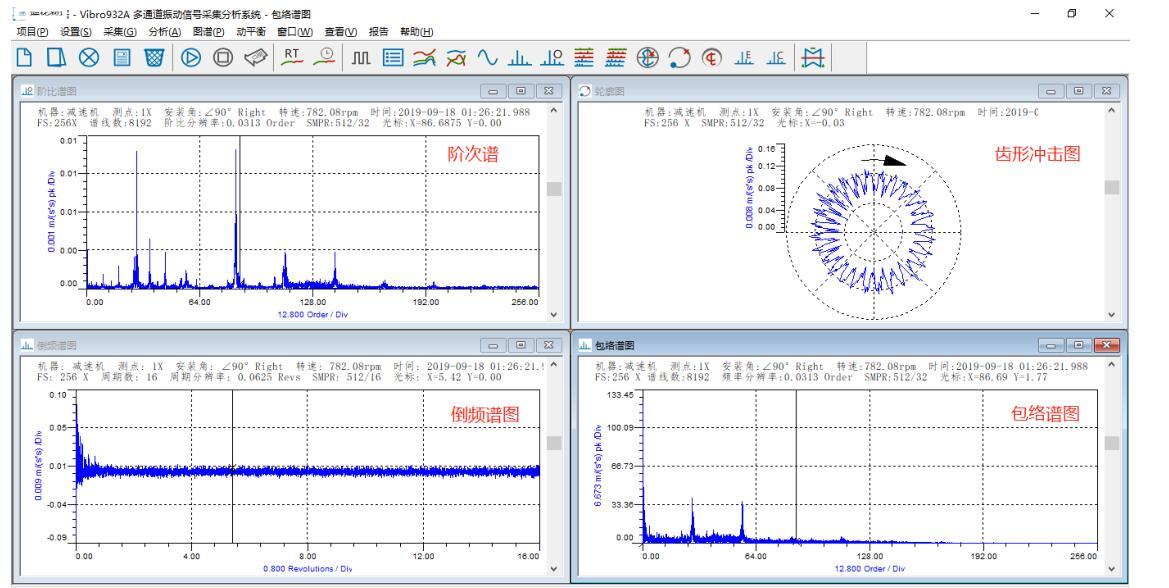Click the 包络谱图 window title icon
Viewport: 1169px width, 588px height.
click(586, 345)
